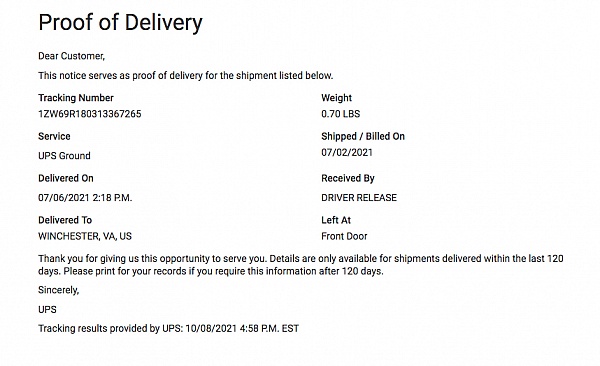Click the Delivered On label
The height and width of the screenshot is (366, 600).
coord(66,178)
